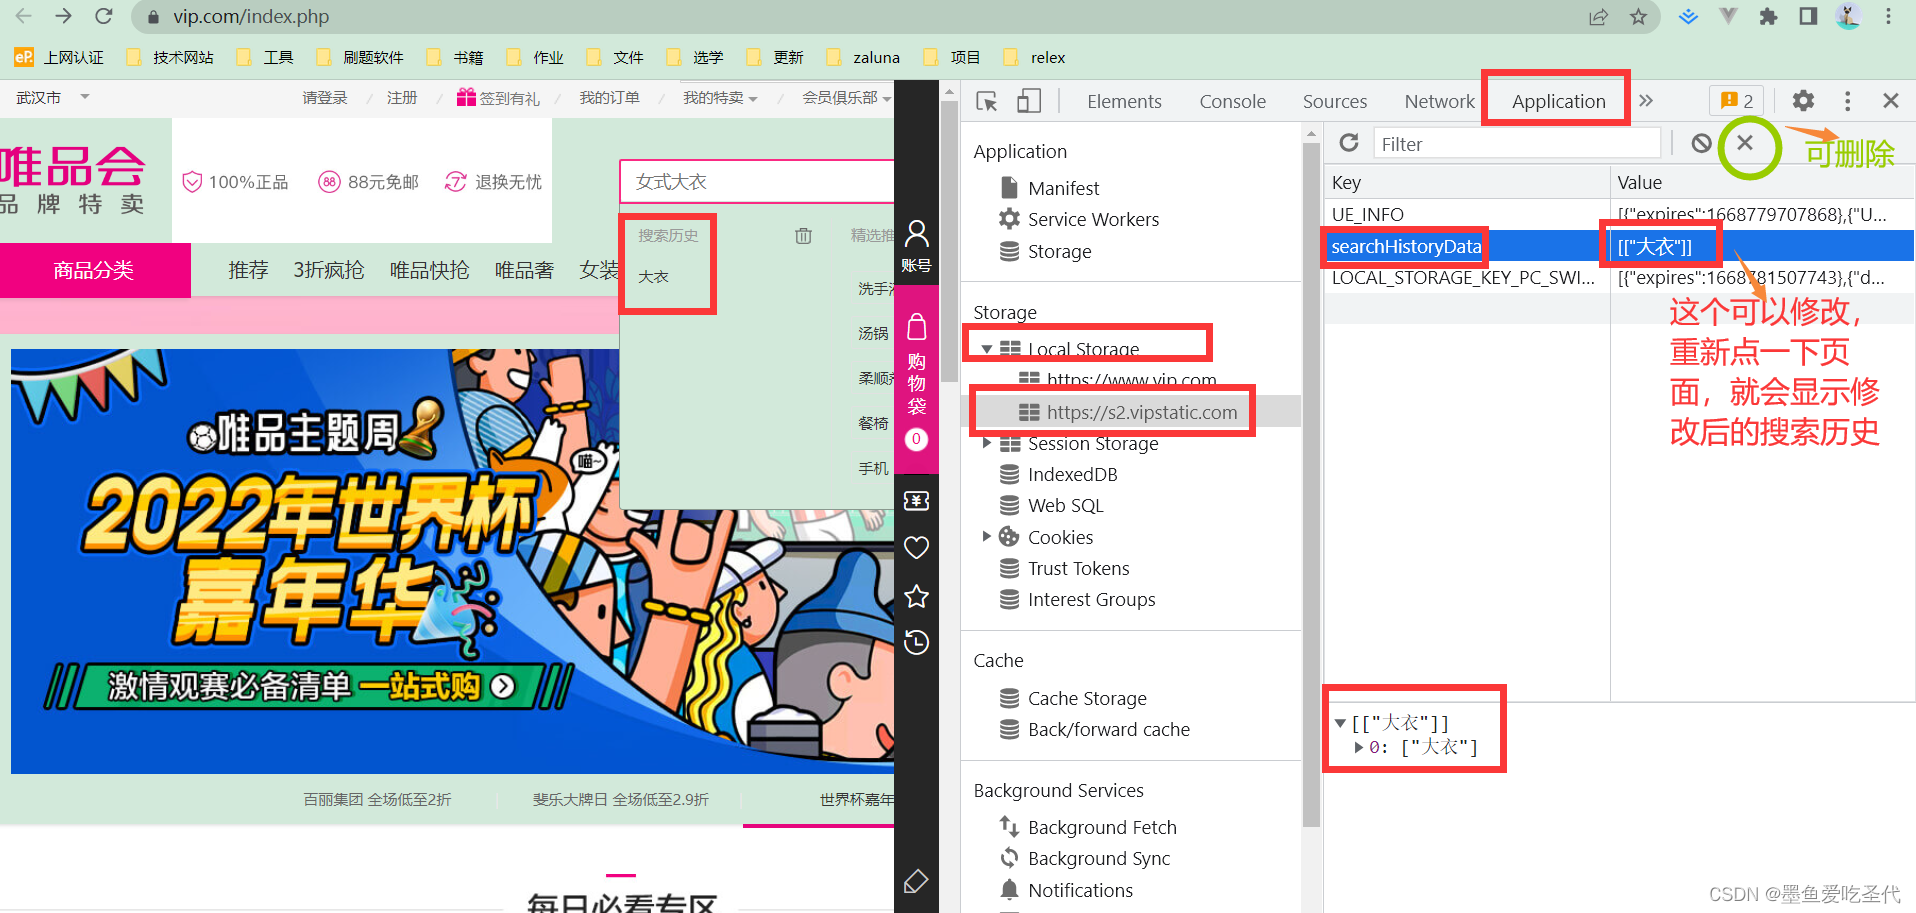
Task: Open the Chrome three-dot menu
Action: pos(1888,16)
